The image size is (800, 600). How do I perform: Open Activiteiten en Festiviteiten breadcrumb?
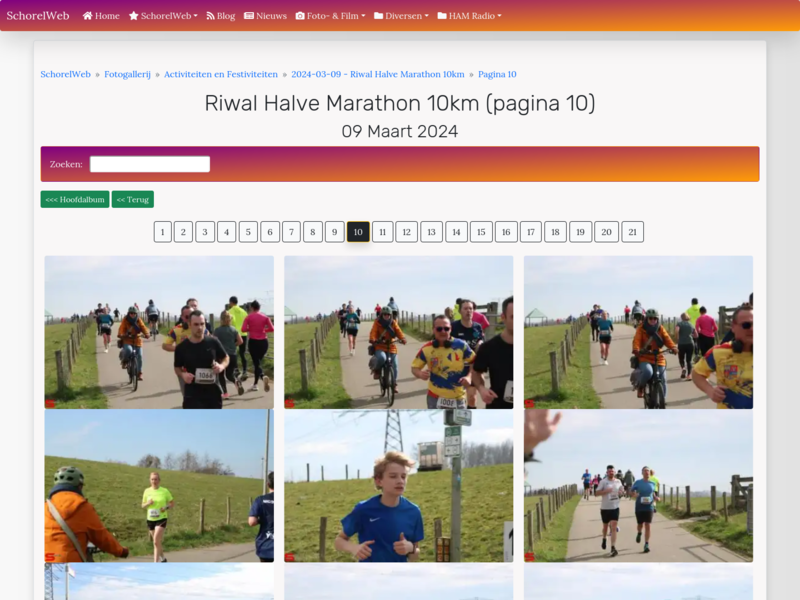221,74
